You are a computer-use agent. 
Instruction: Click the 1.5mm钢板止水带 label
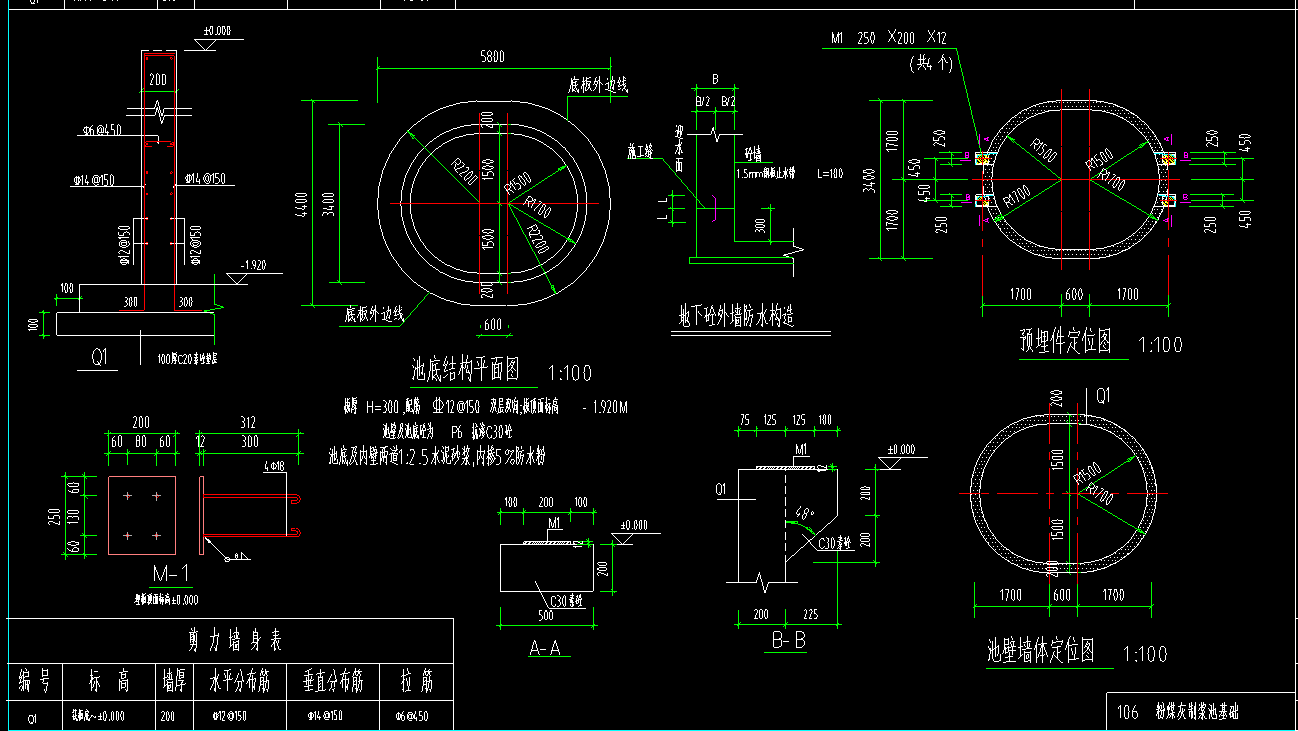coord(765,173)
